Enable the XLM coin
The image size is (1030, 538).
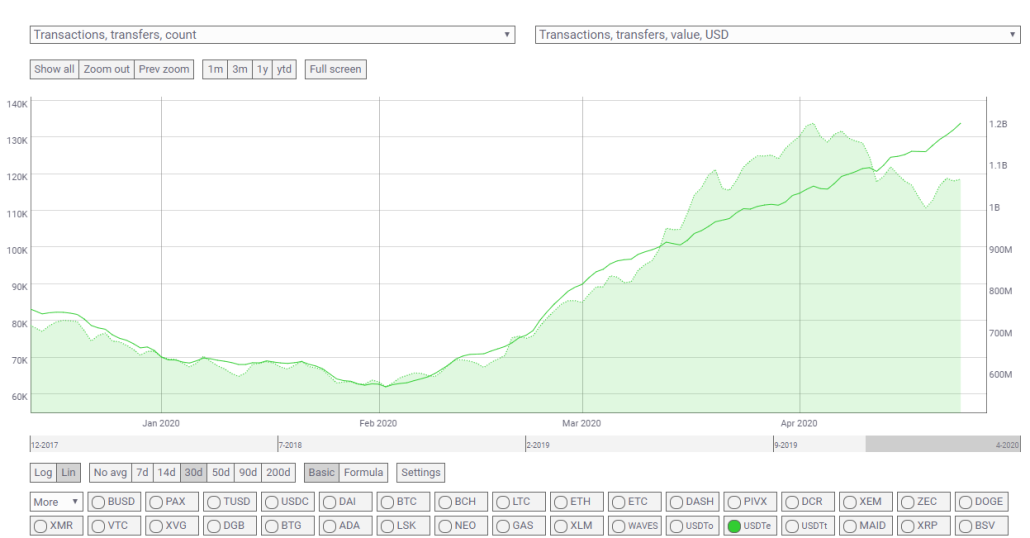577,526
